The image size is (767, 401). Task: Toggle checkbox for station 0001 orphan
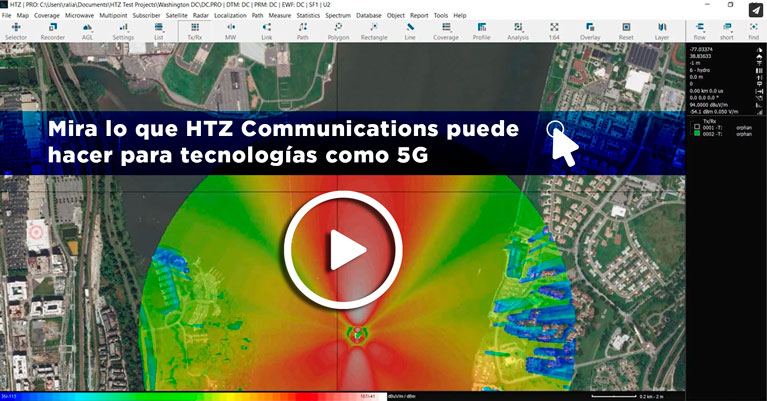(x=696, y=128)
